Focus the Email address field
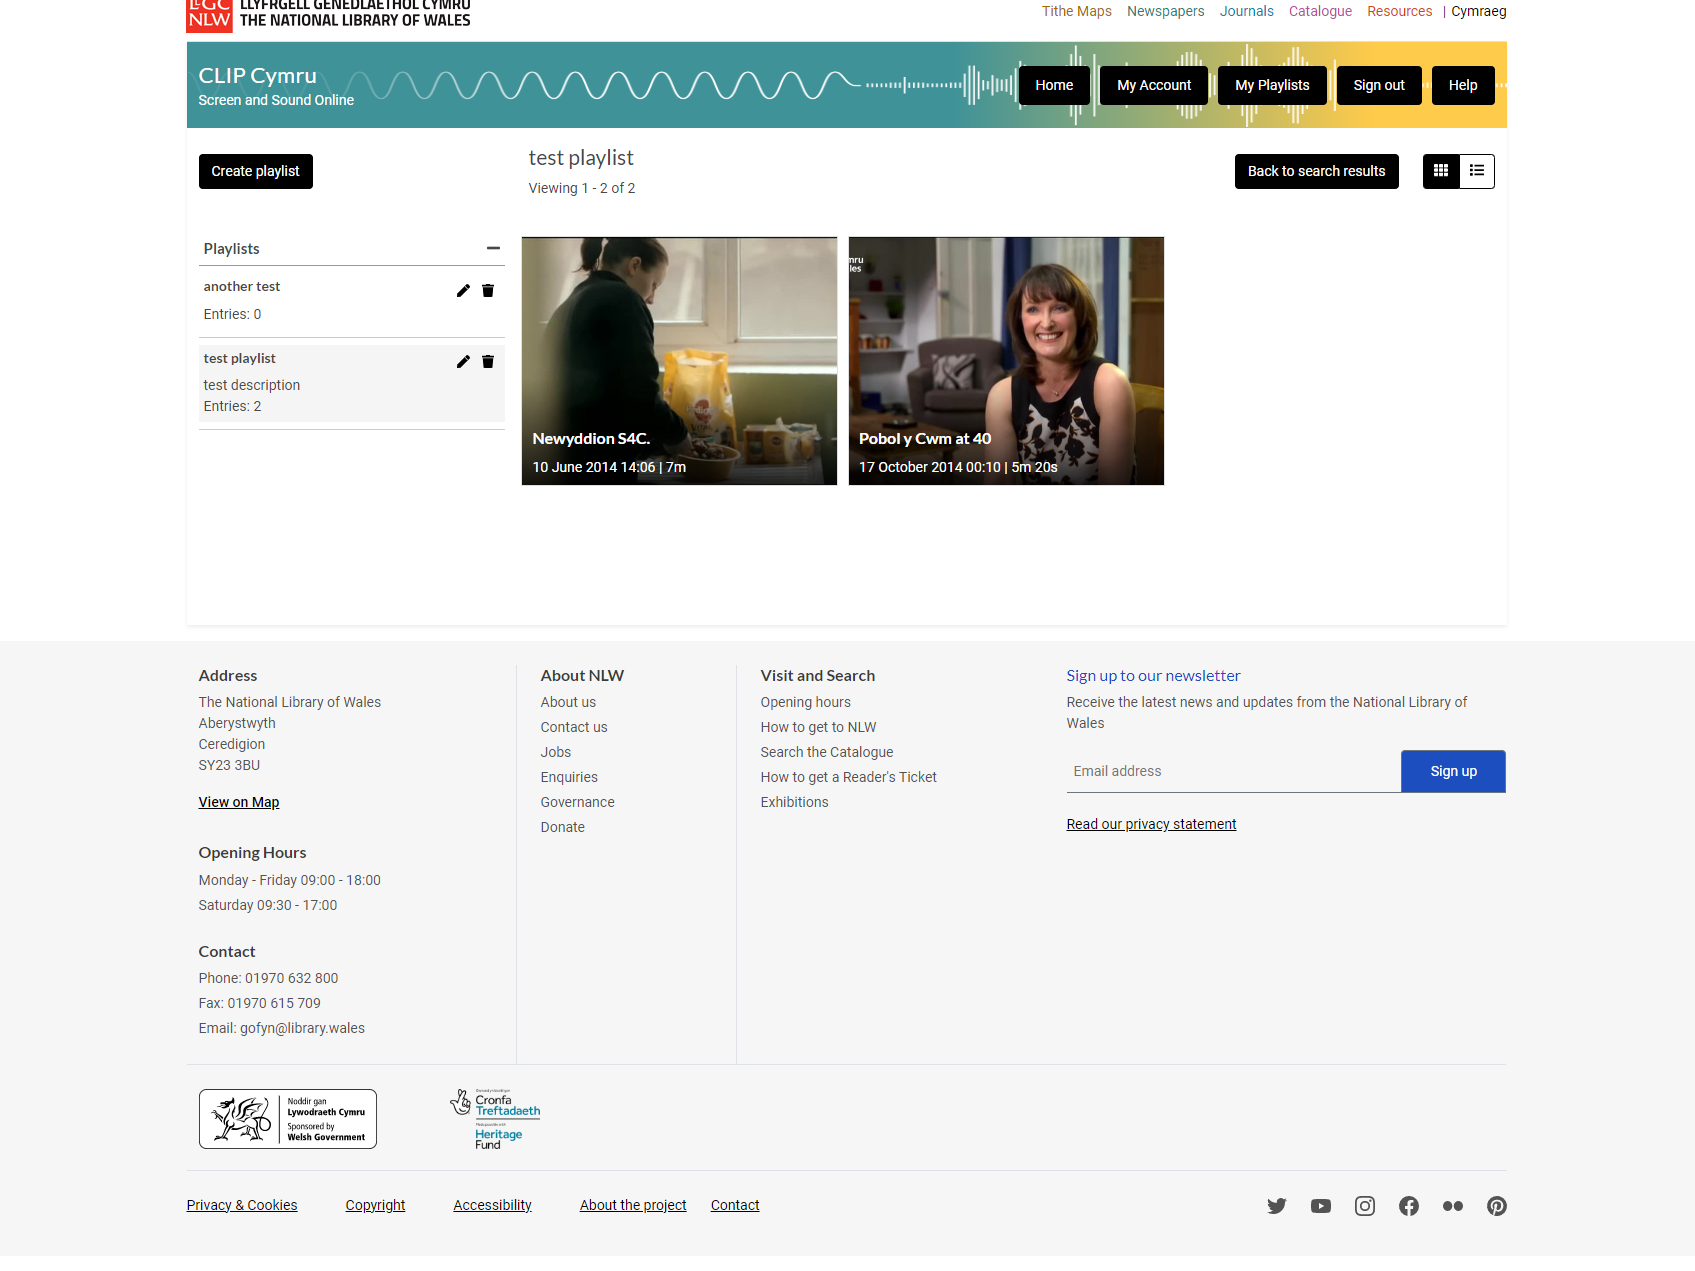 coord(1234,771)
